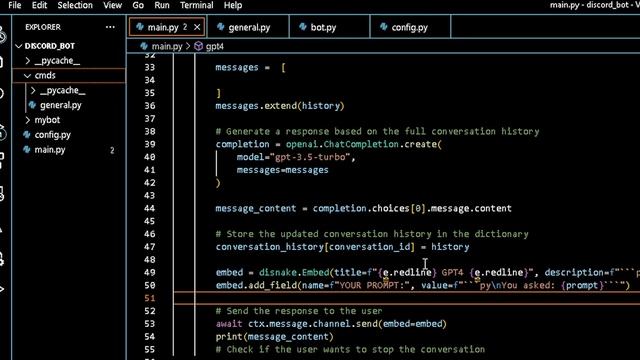The height and width of the screenshot is (360, 640).
Task: Click "disnake.Embed" on line 49
Action: [294, 273]
